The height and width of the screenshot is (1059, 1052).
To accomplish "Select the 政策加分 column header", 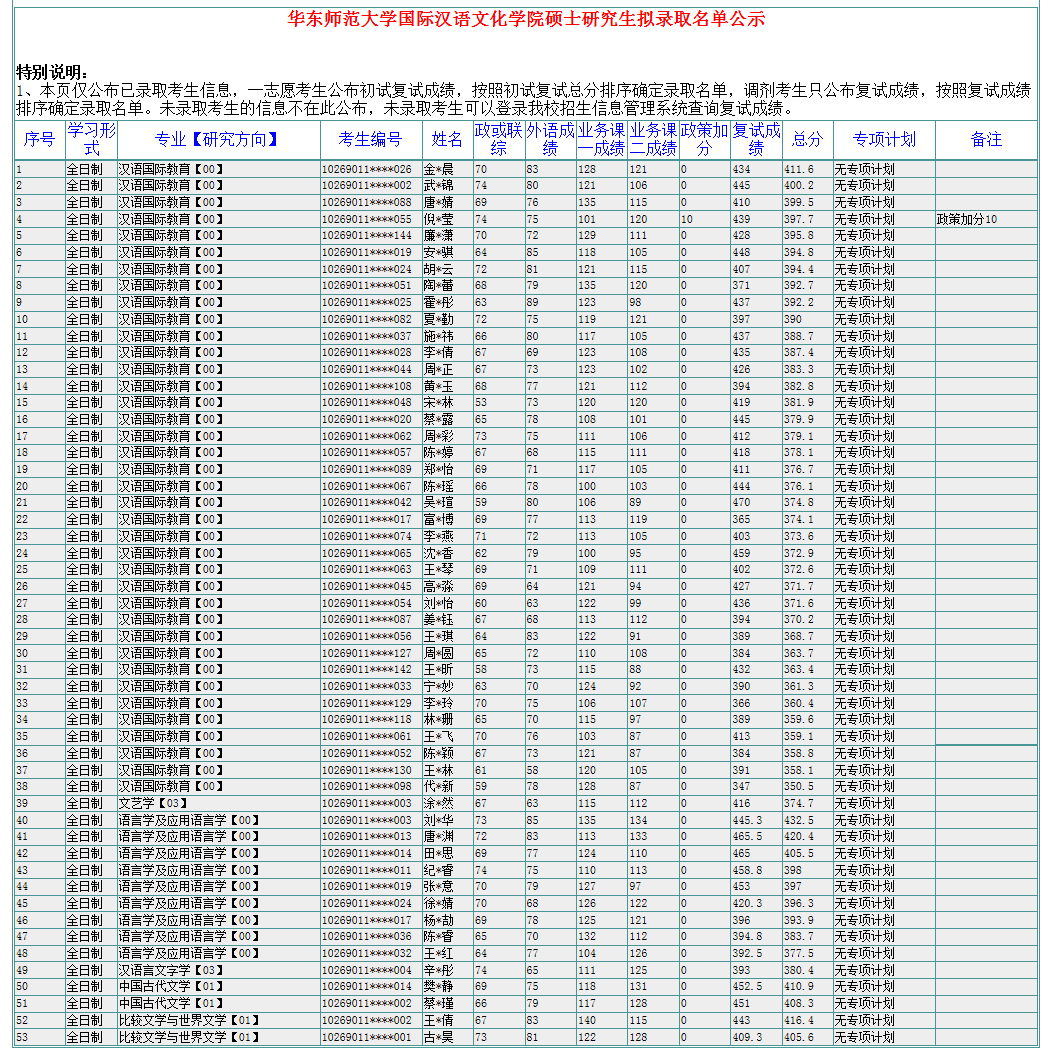I will click(x=704, y=140).
